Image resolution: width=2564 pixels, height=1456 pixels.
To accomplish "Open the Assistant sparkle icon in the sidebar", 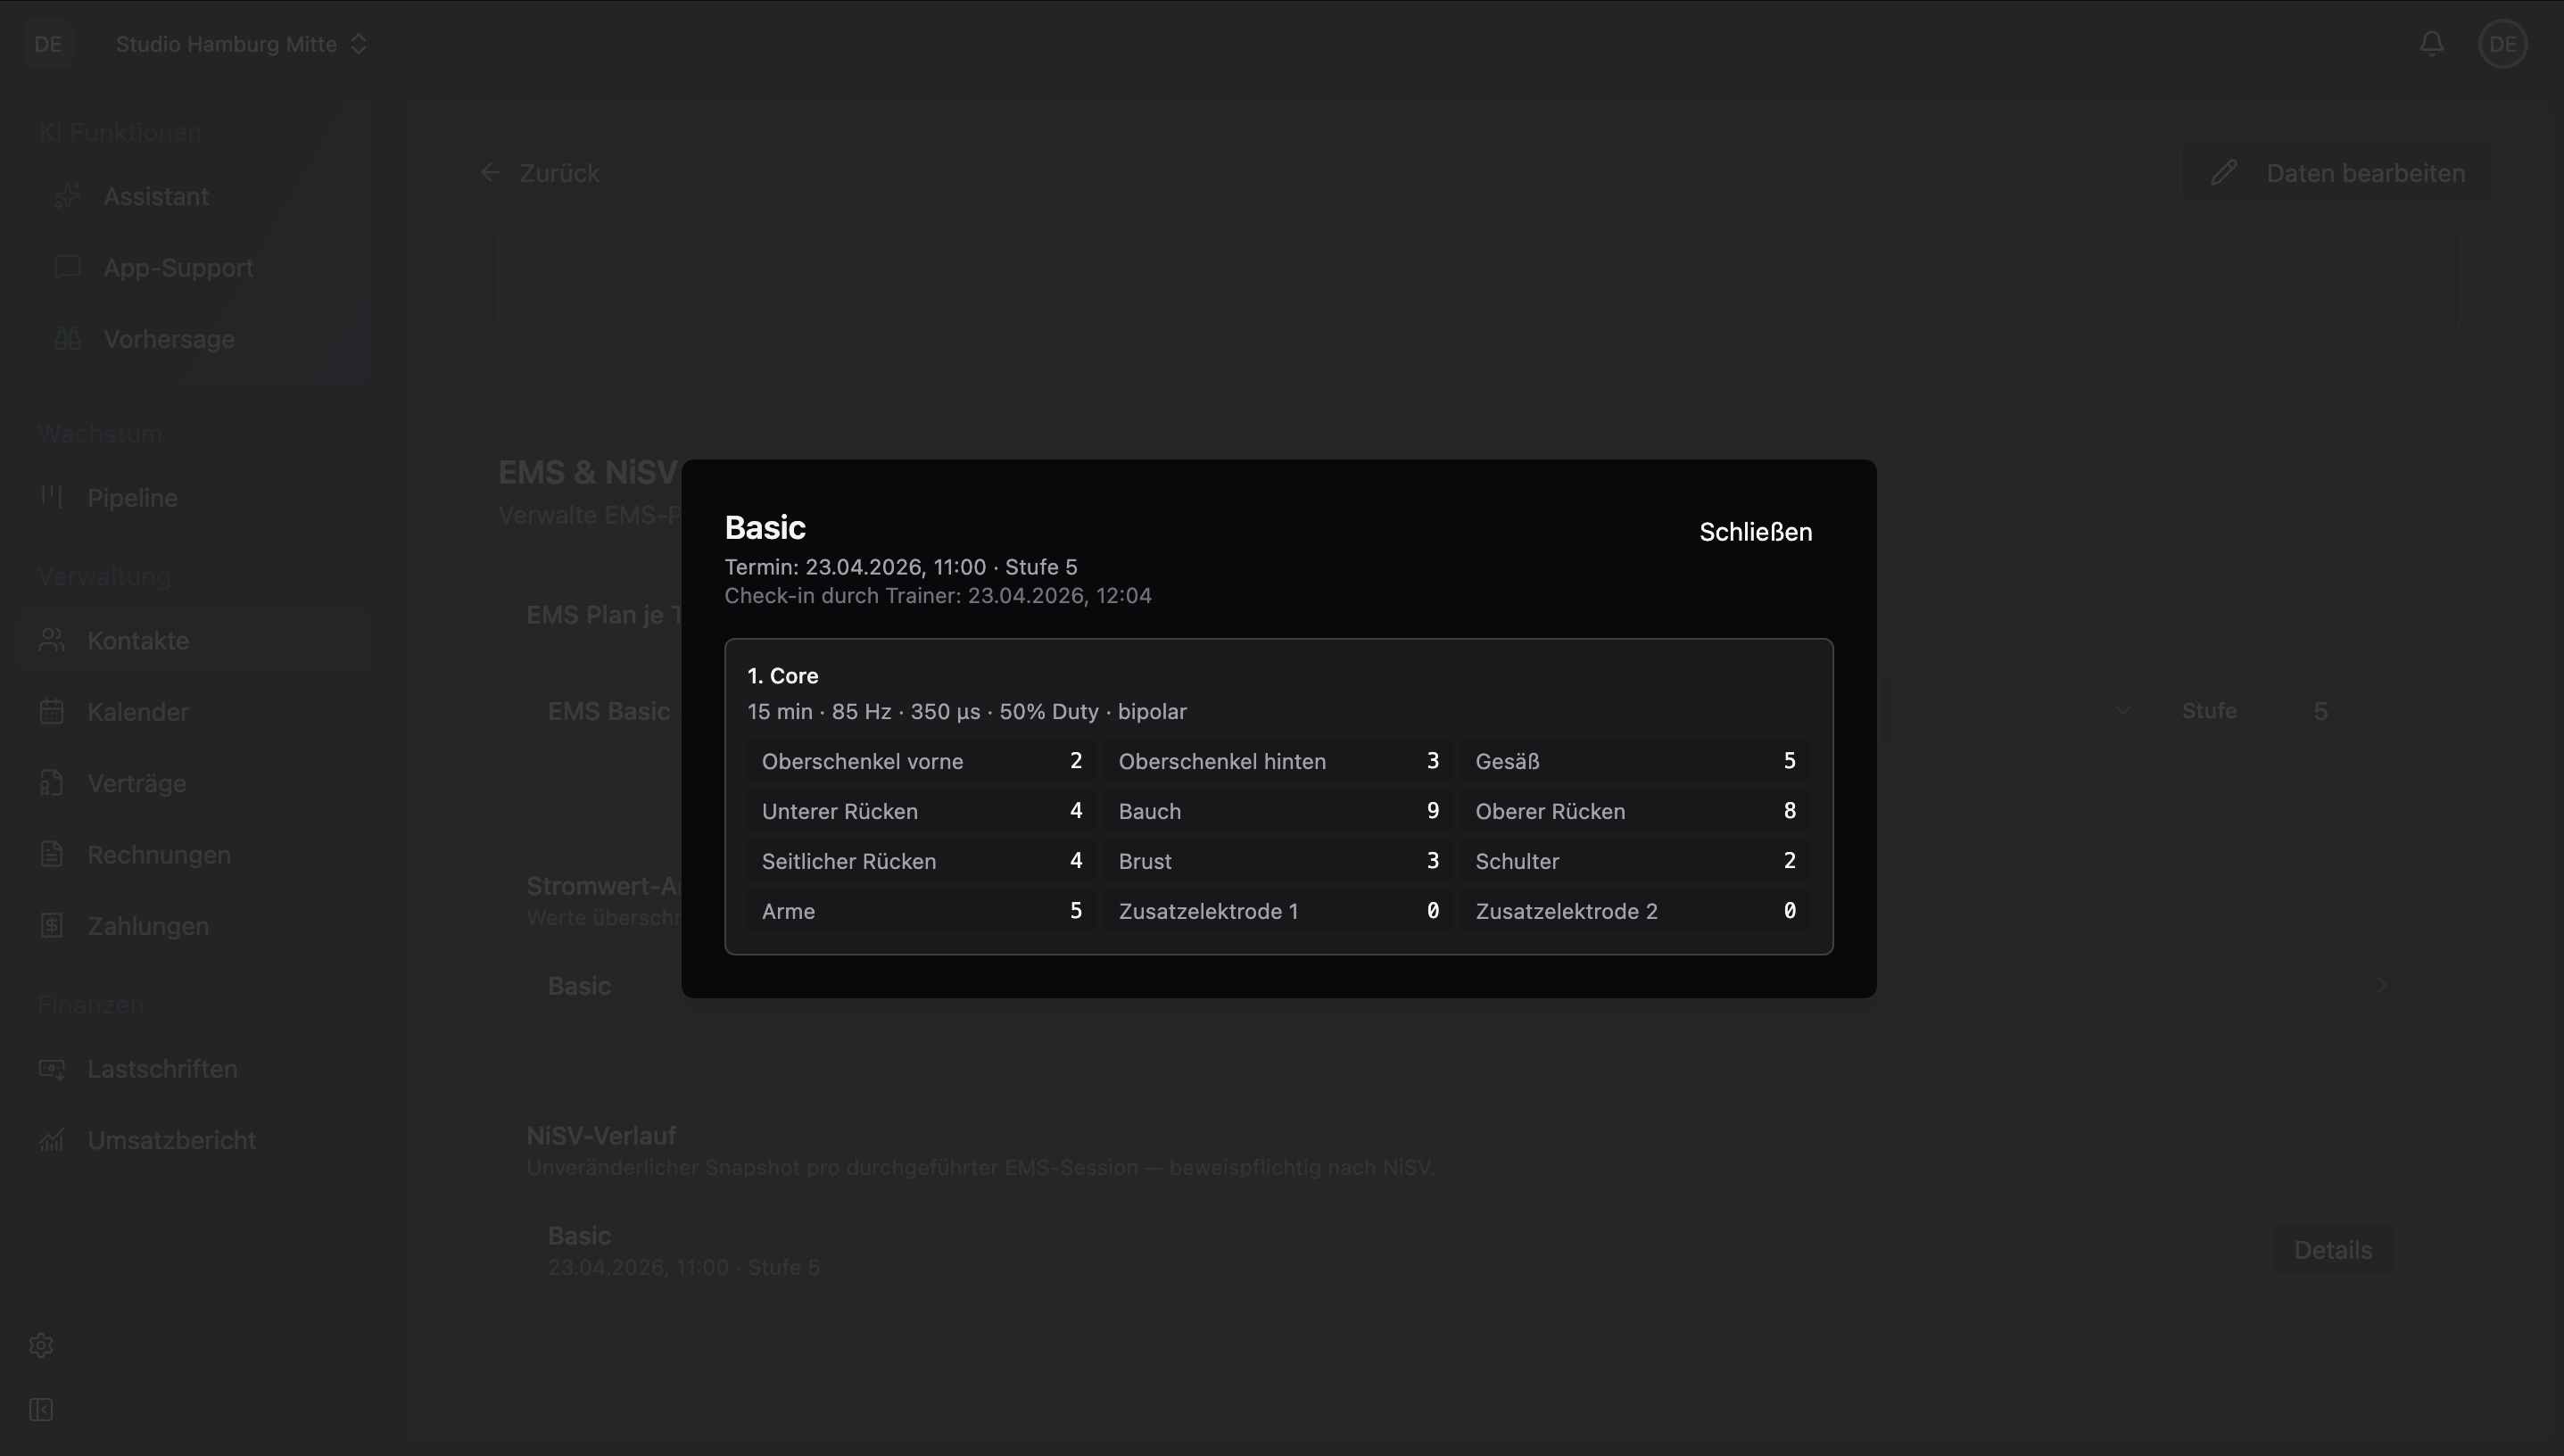I will coord(67,196).
